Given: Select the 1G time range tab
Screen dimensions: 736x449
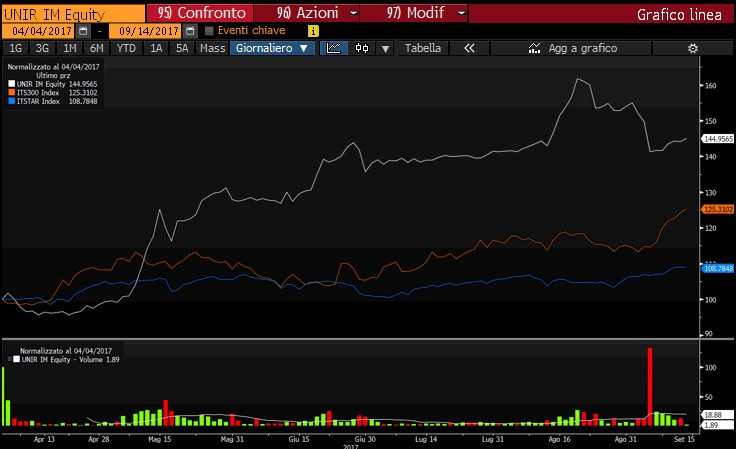Looking at the screenshot, I should pyautogui.click(x=15, y=48).
